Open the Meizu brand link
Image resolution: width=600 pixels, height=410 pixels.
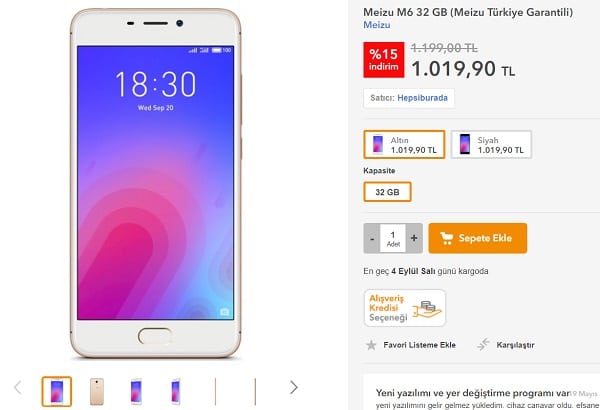pos(377,25)
